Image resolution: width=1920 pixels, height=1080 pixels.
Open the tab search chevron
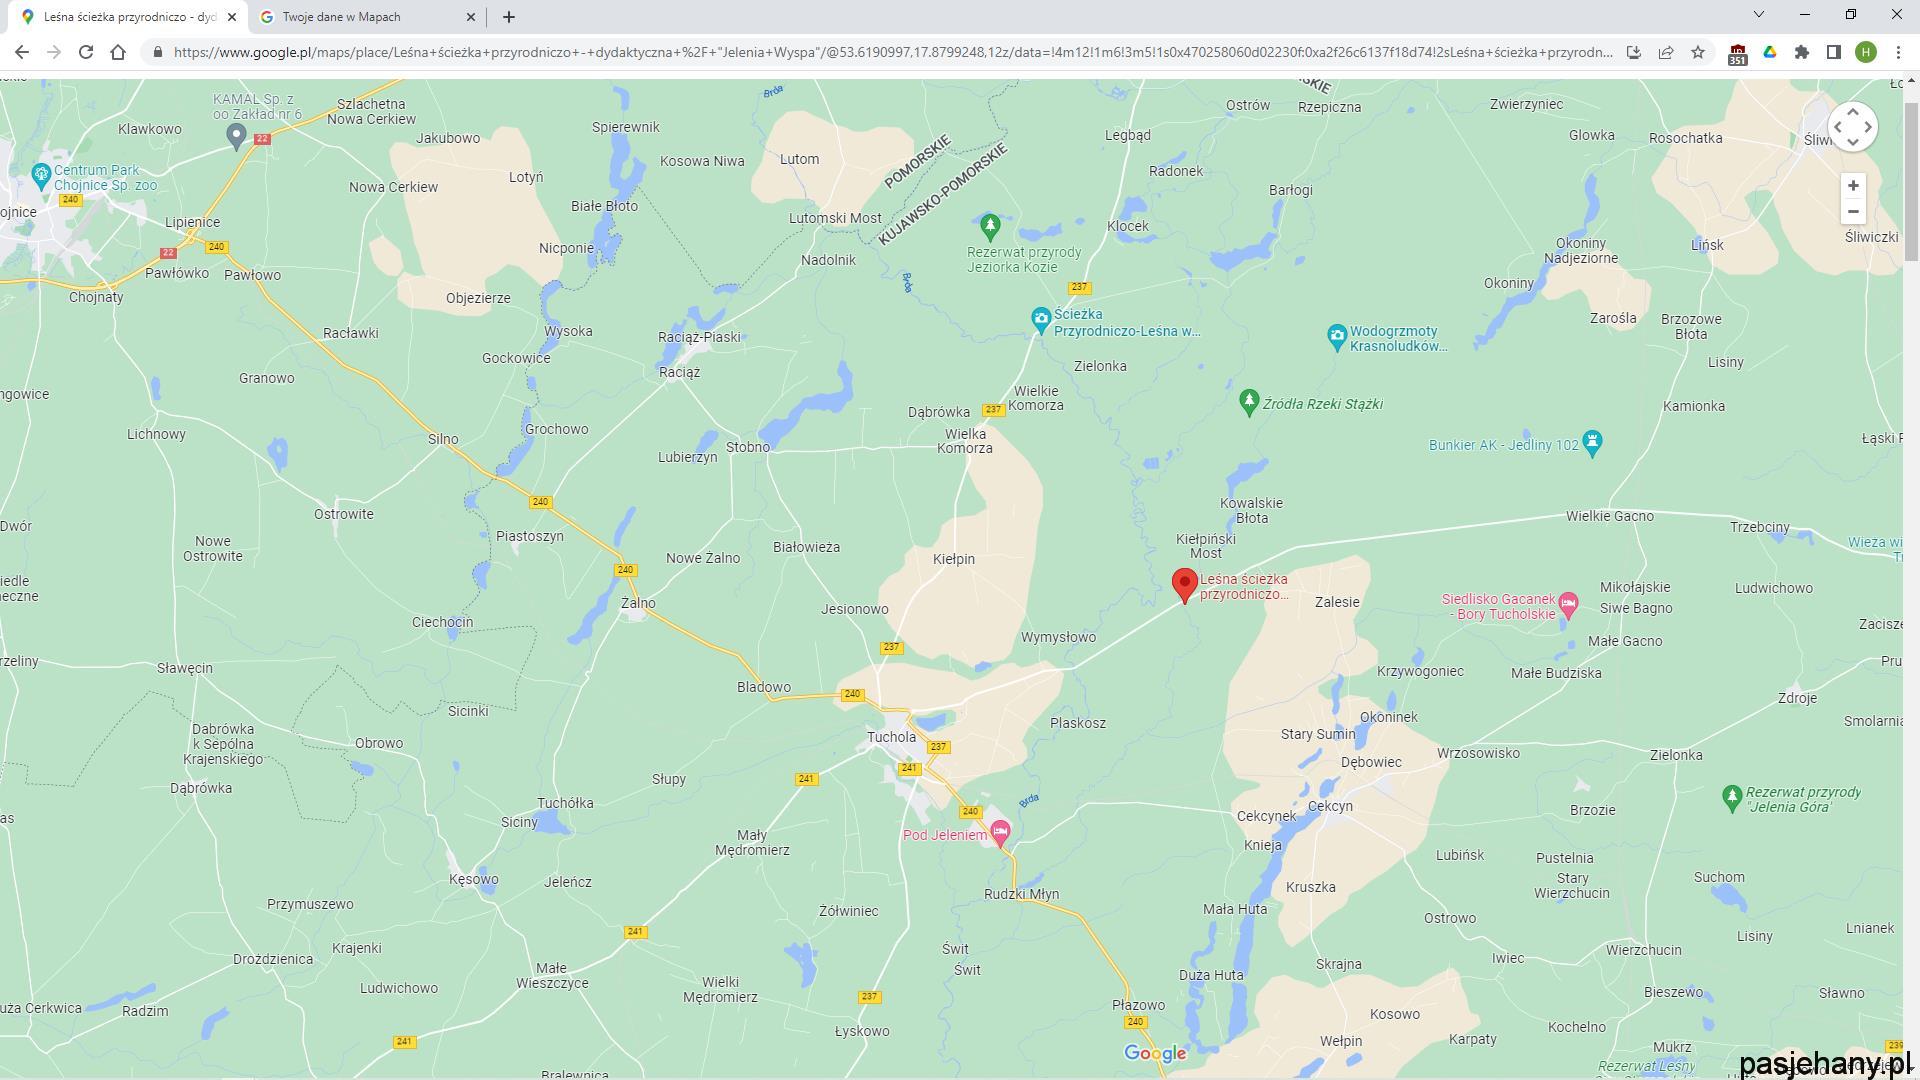pyautogui.click(x=1759, y=15)
